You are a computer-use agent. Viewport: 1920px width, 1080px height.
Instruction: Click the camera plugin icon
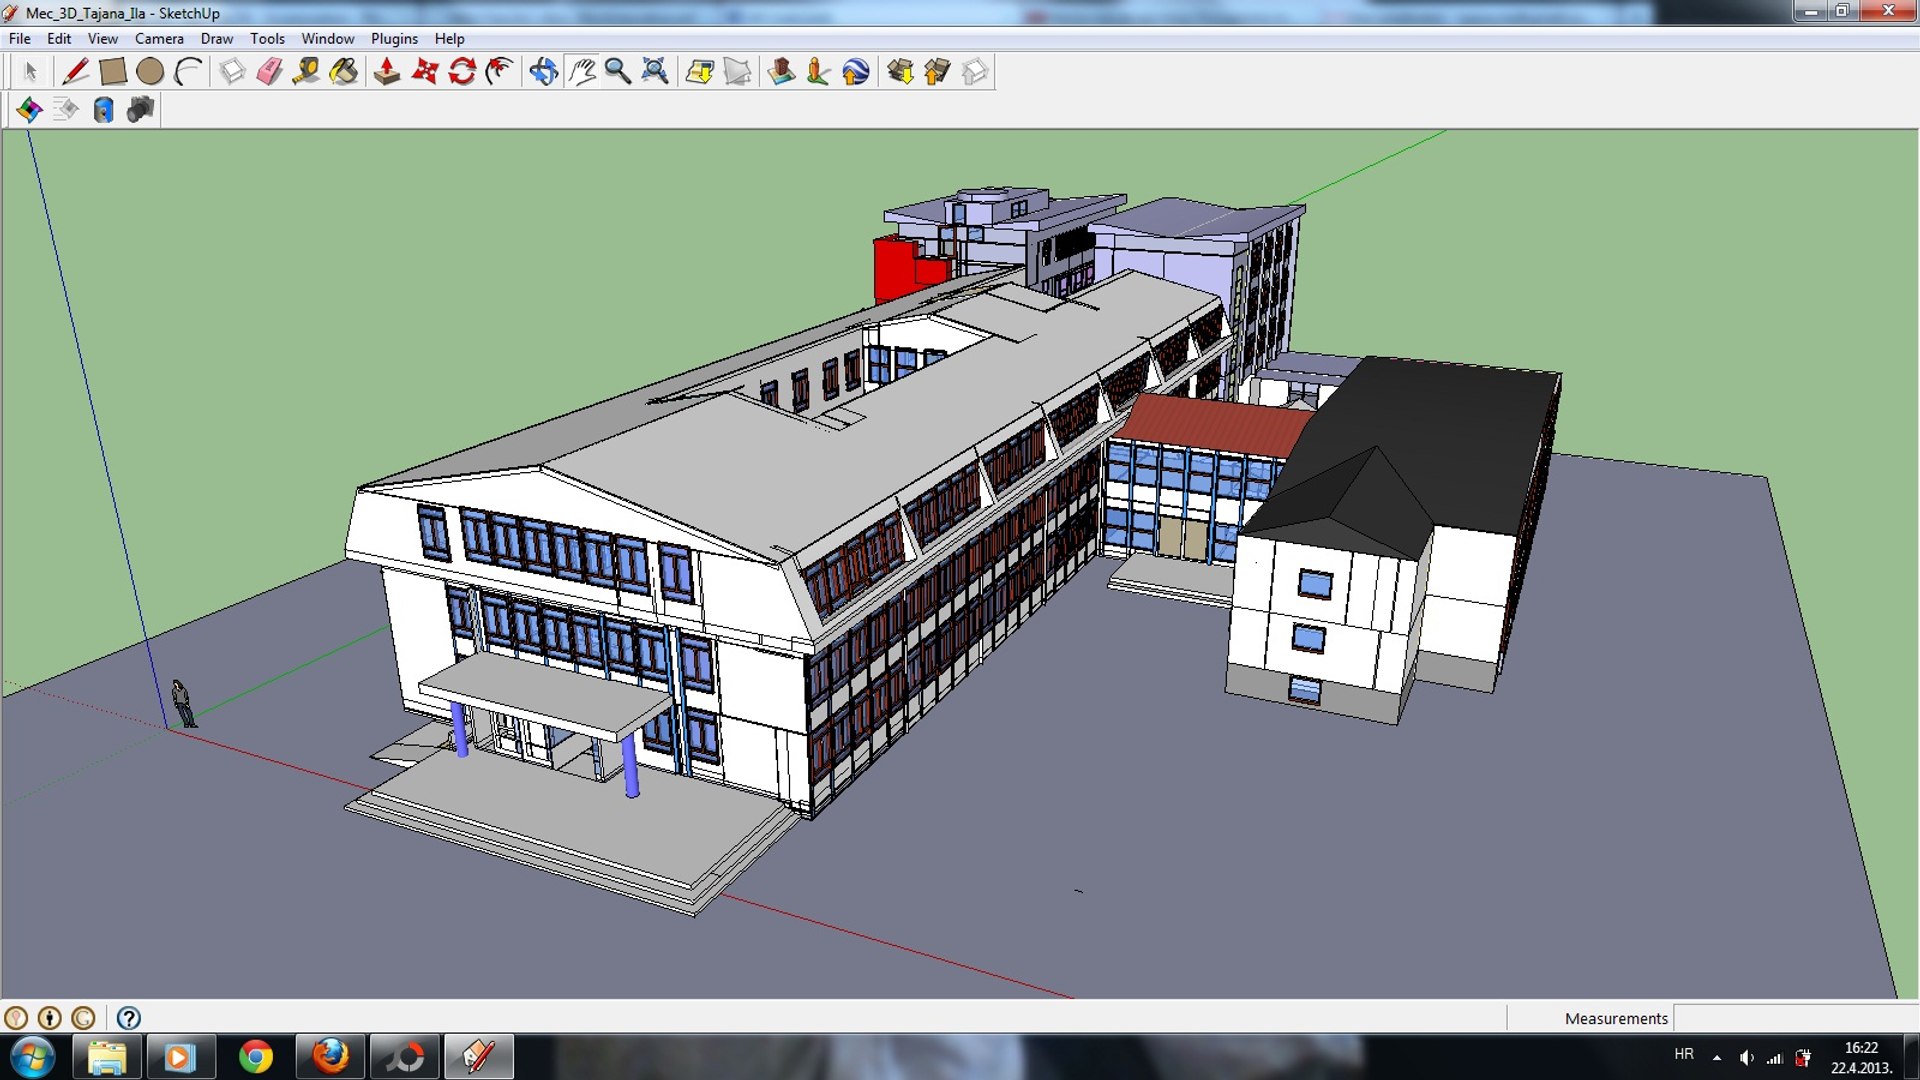click(141, 109)
